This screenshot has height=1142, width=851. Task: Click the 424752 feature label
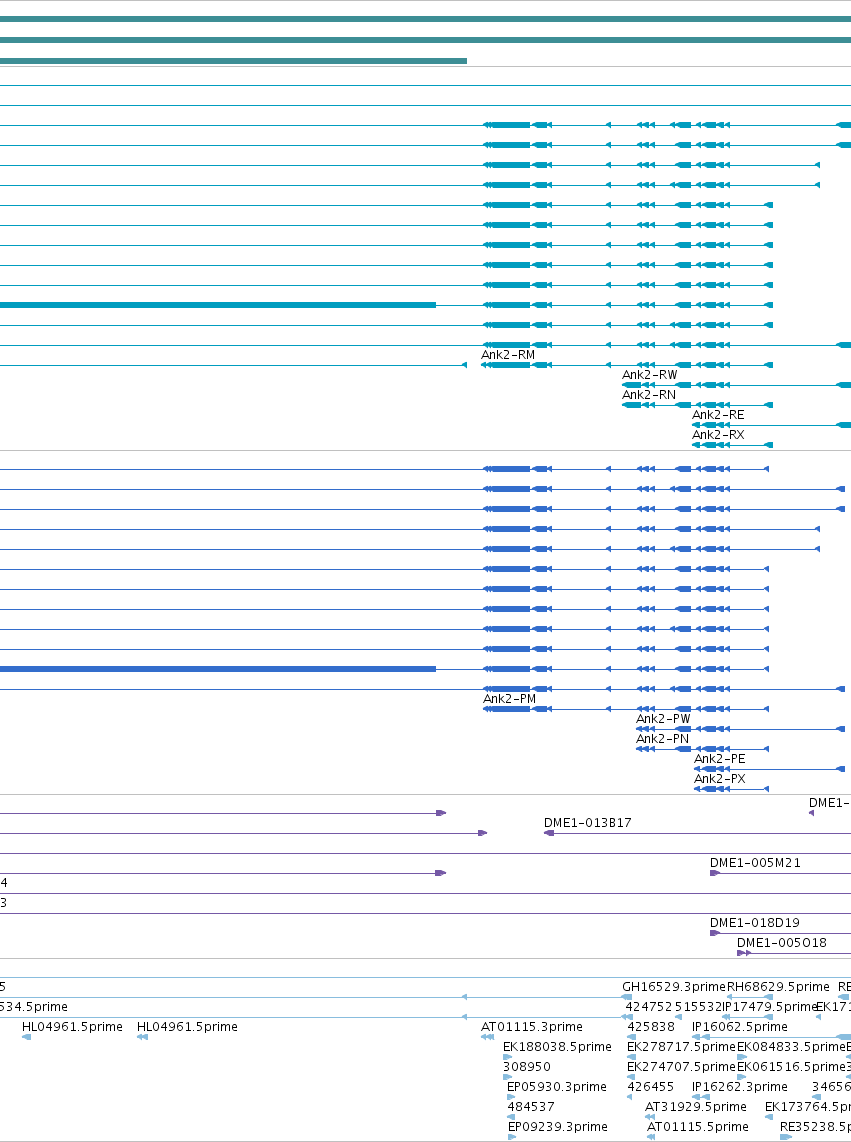pos(649,1007)
